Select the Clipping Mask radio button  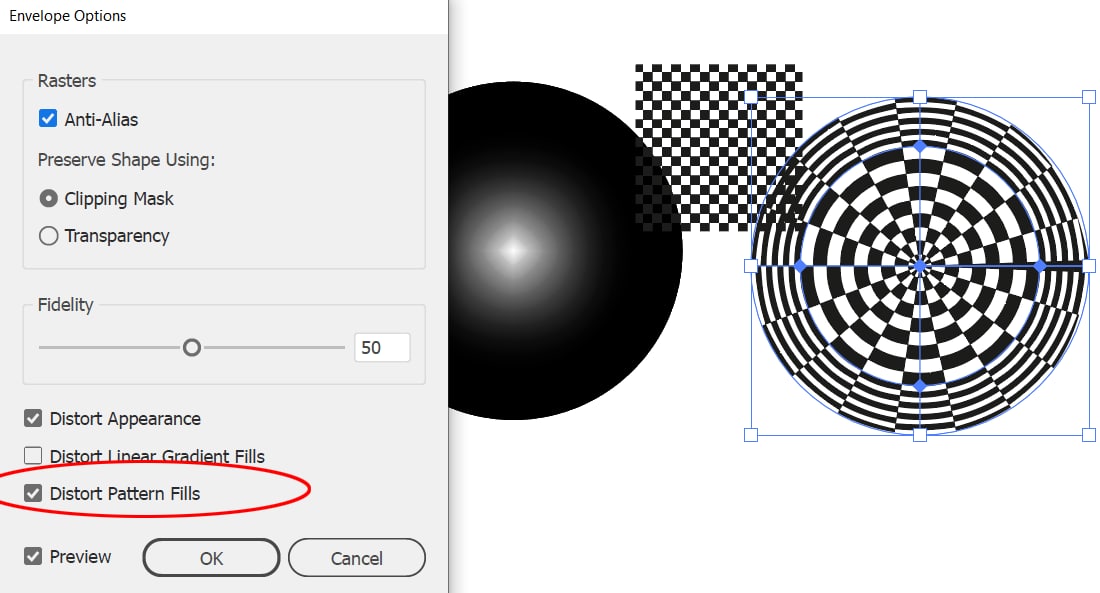coord(48,199)
